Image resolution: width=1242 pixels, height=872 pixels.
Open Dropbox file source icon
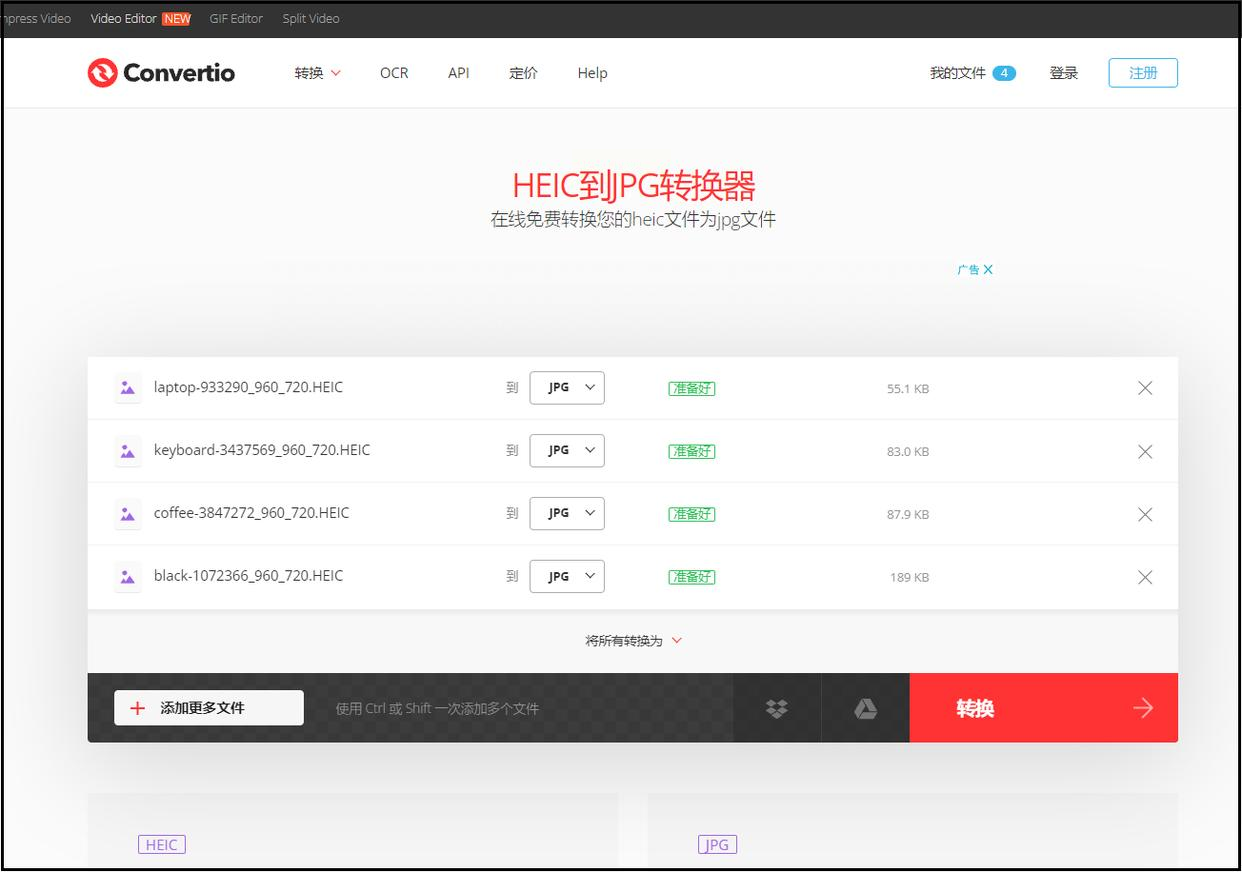tap(777, 708)
